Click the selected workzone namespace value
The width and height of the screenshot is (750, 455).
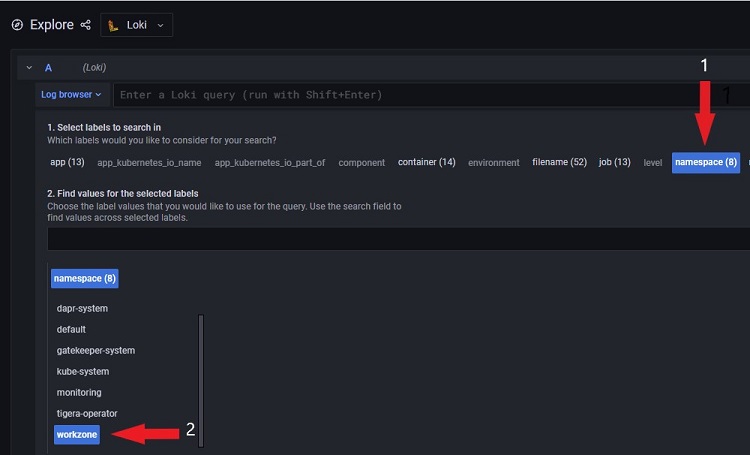pyautogui.click(x=77, y=434)
